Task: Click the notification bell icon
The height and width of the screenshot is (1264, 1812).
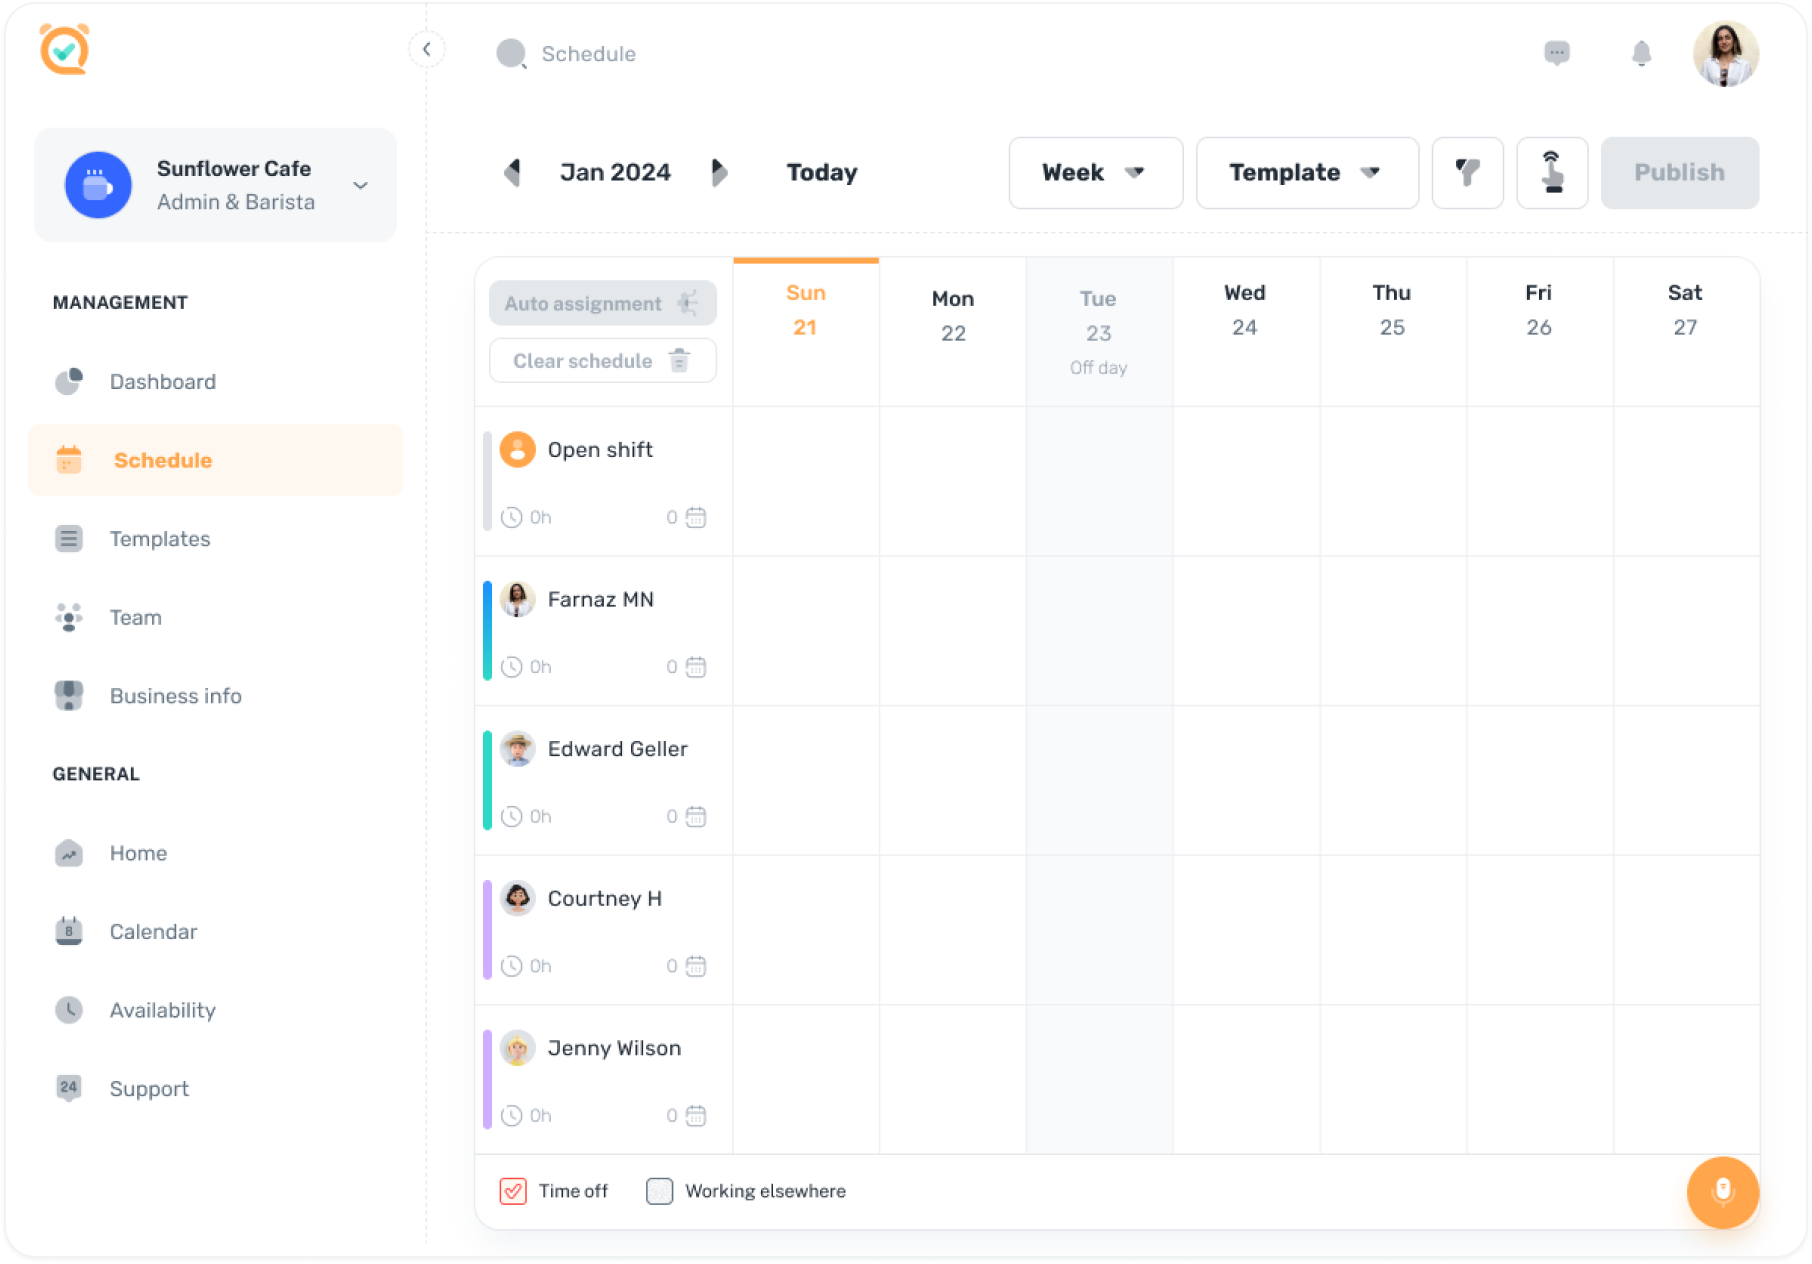Action: click(1641, 53)
